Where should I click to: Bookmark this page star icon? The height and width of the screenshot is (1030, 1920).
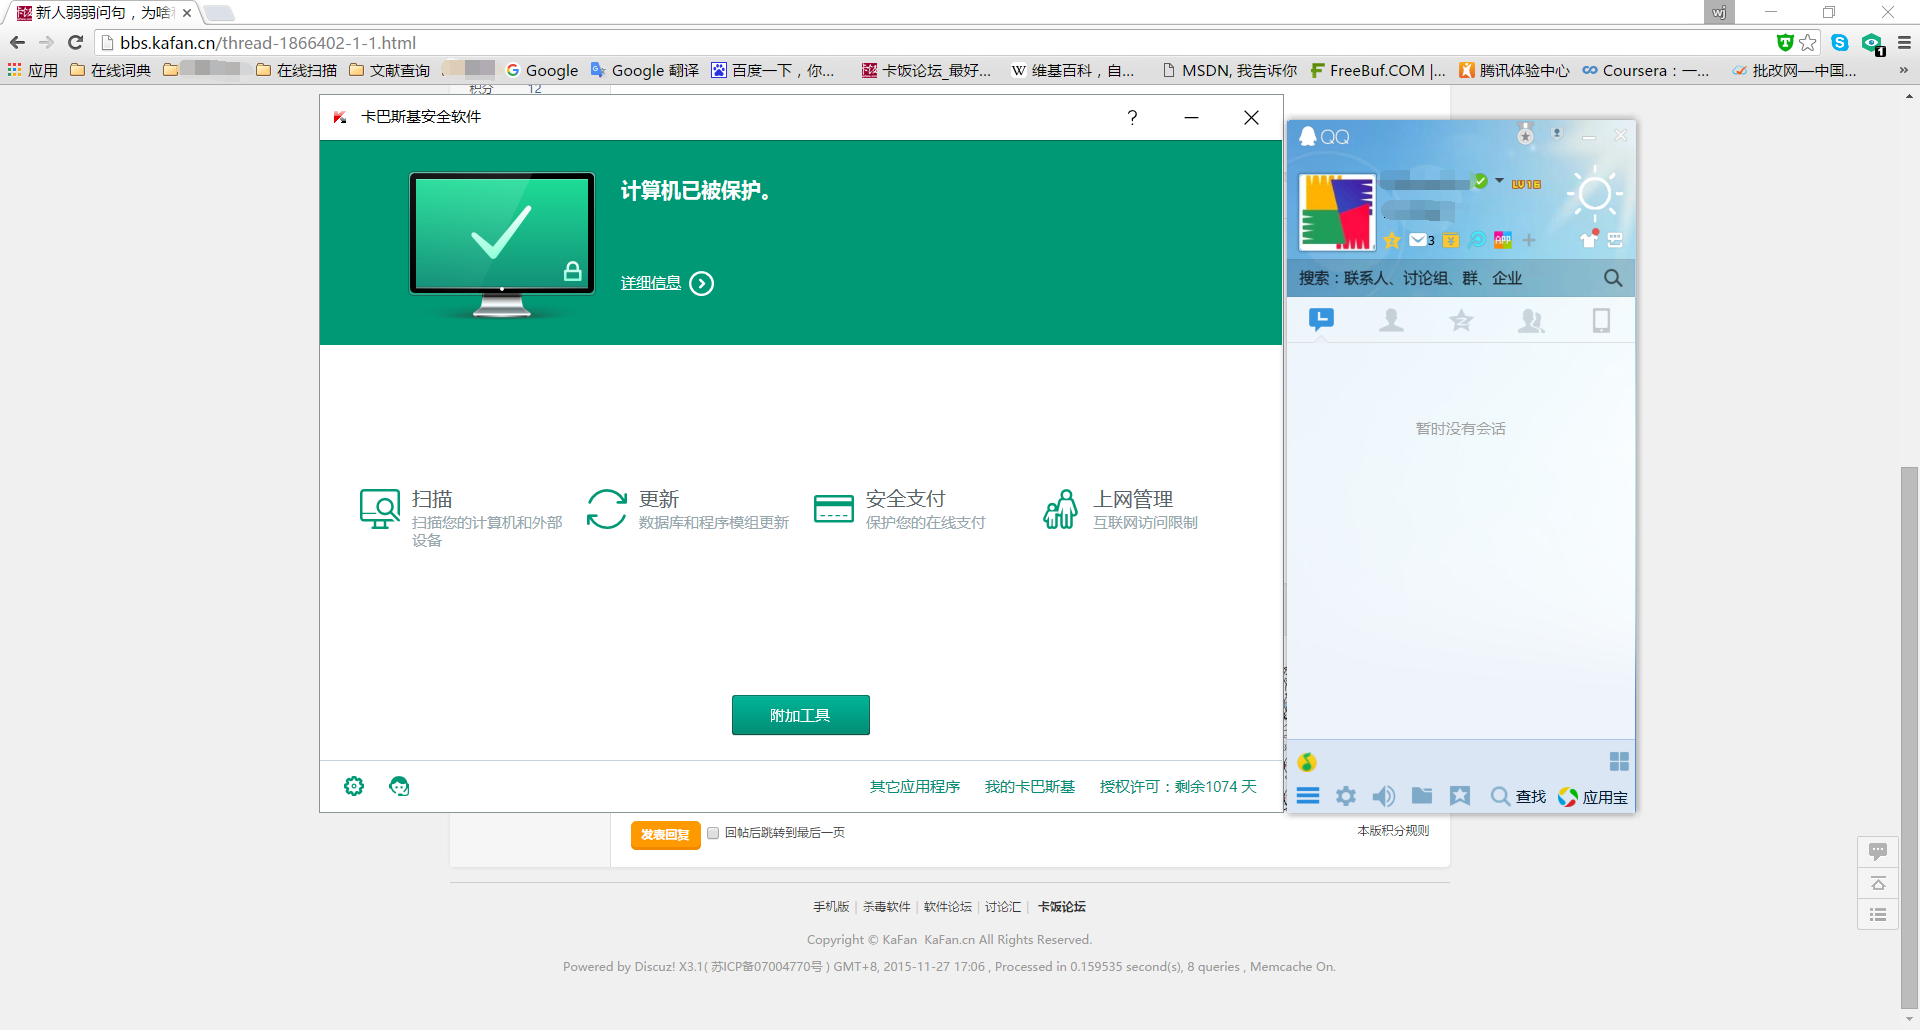click(x=1808, y=43)
